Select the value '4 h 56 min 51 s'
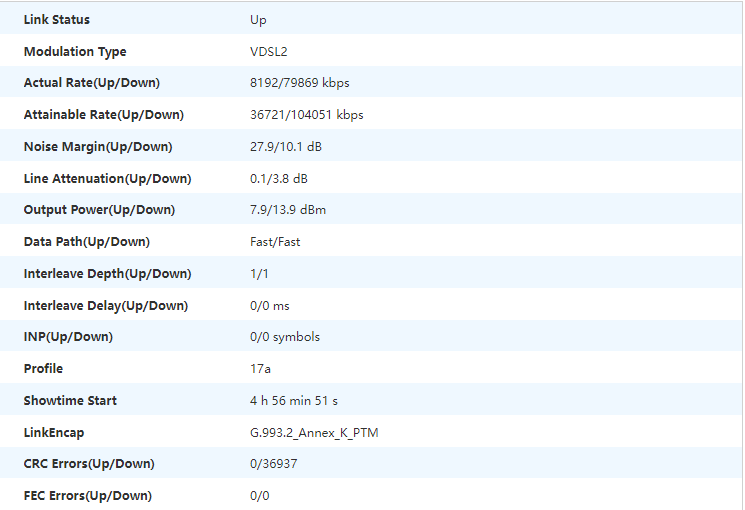The width and height of the screenshot is (745, 510). tap(294, 400)
